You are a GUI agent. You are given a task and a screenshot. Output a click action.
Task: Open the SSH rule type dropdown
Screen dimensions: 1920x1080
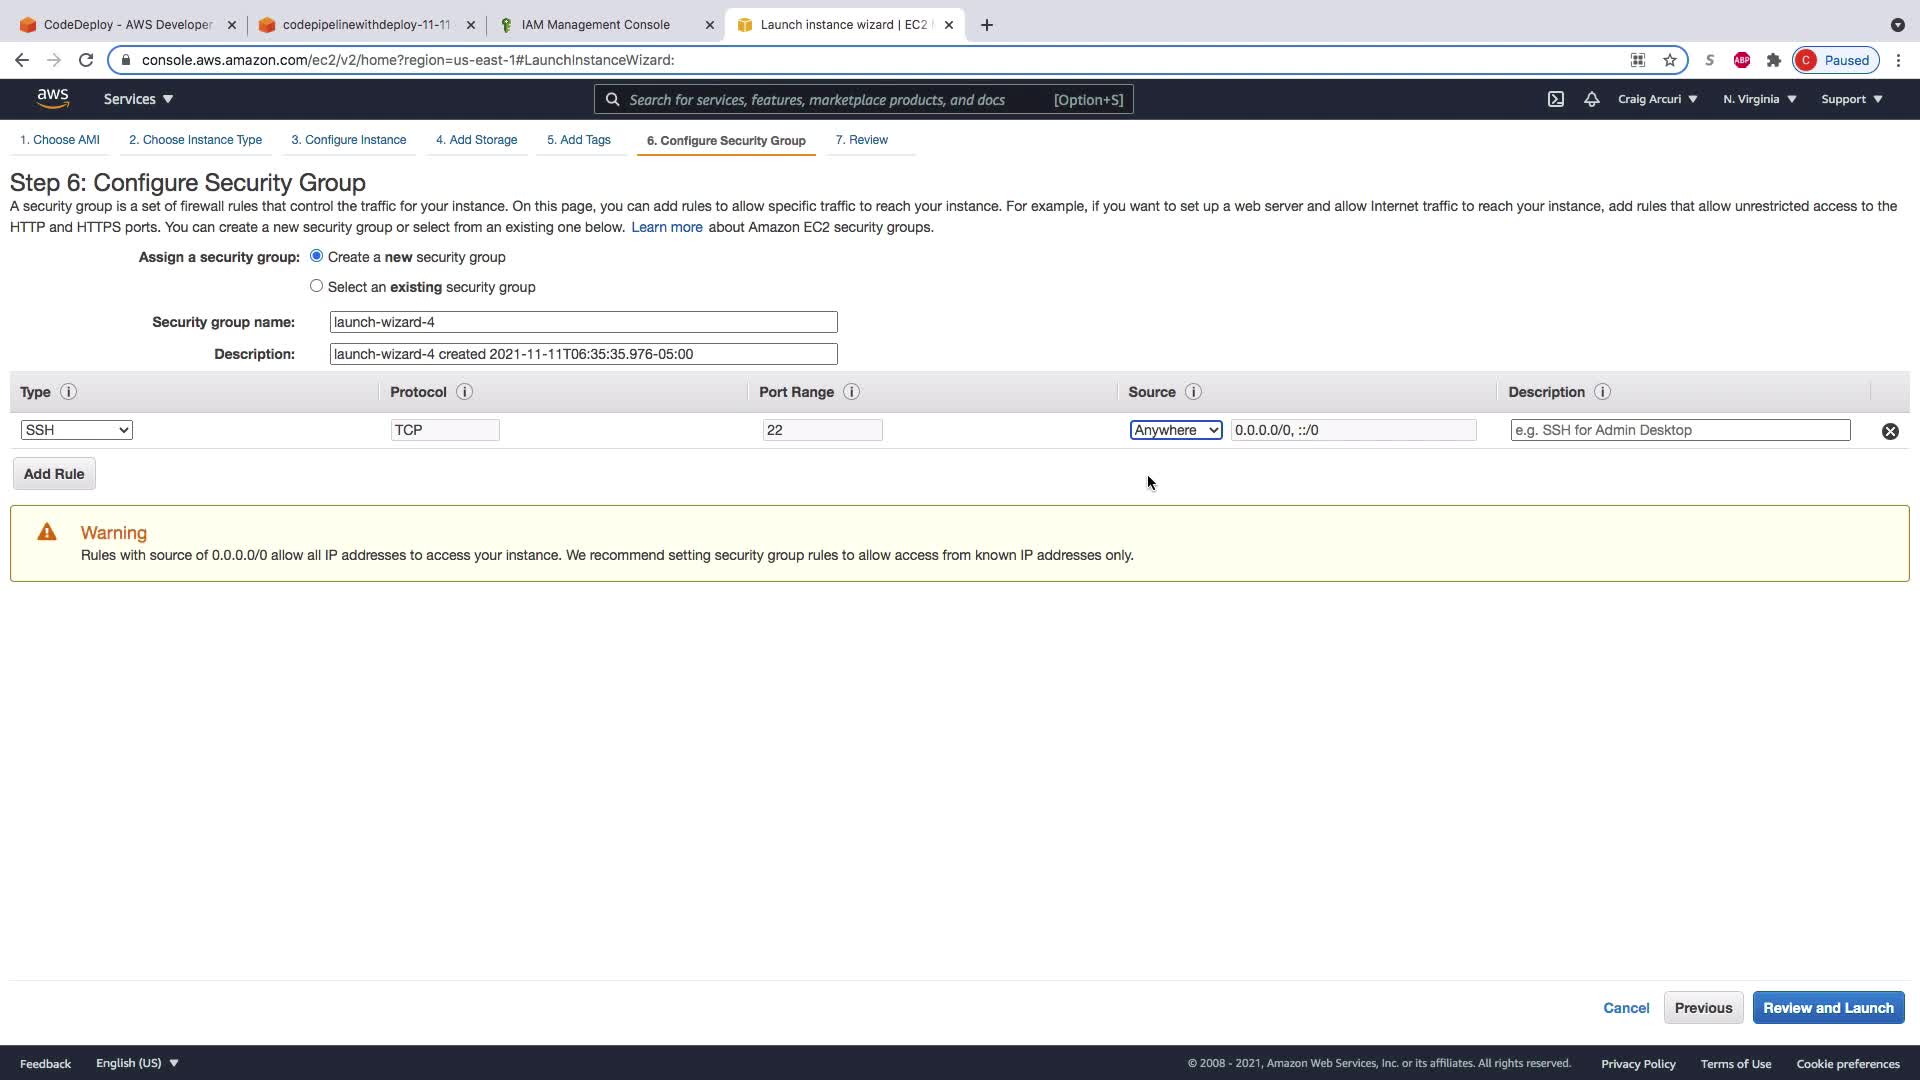pyautogui.click(x=76, y=430)
